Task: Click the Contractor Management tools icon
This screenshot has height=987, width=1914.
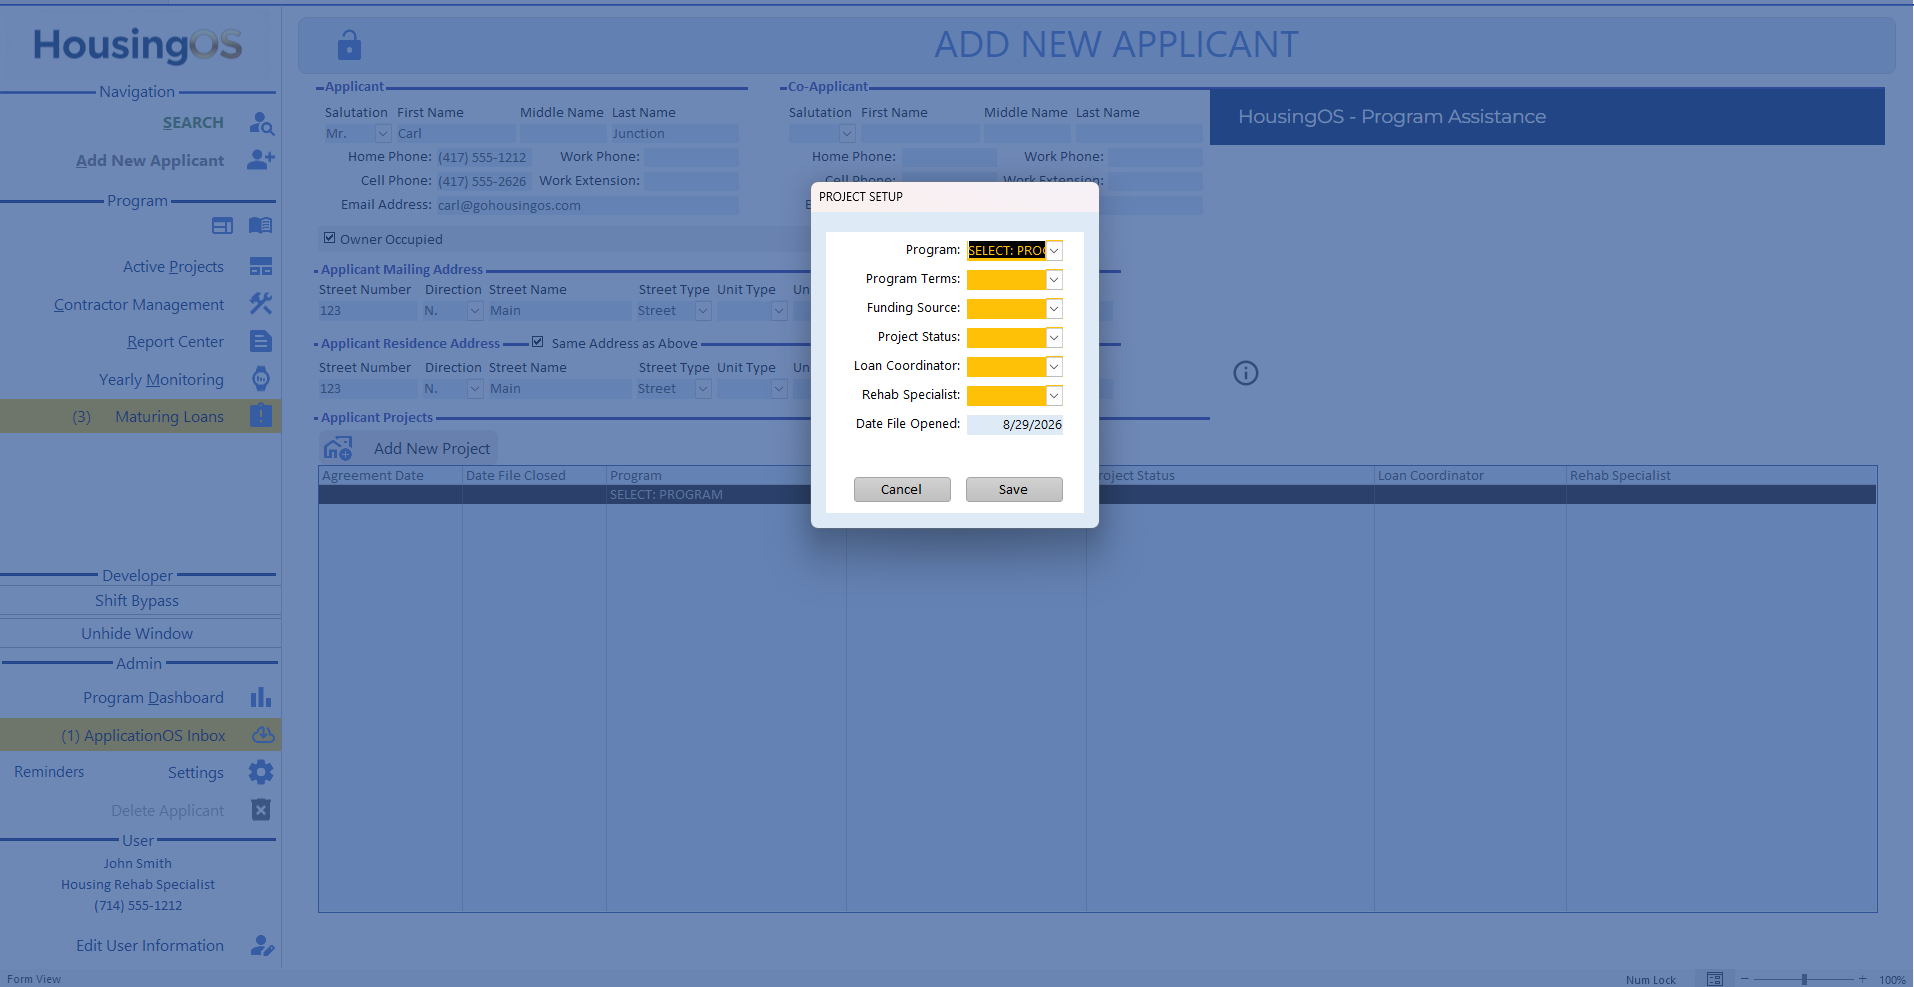Action: coord(261,304)
